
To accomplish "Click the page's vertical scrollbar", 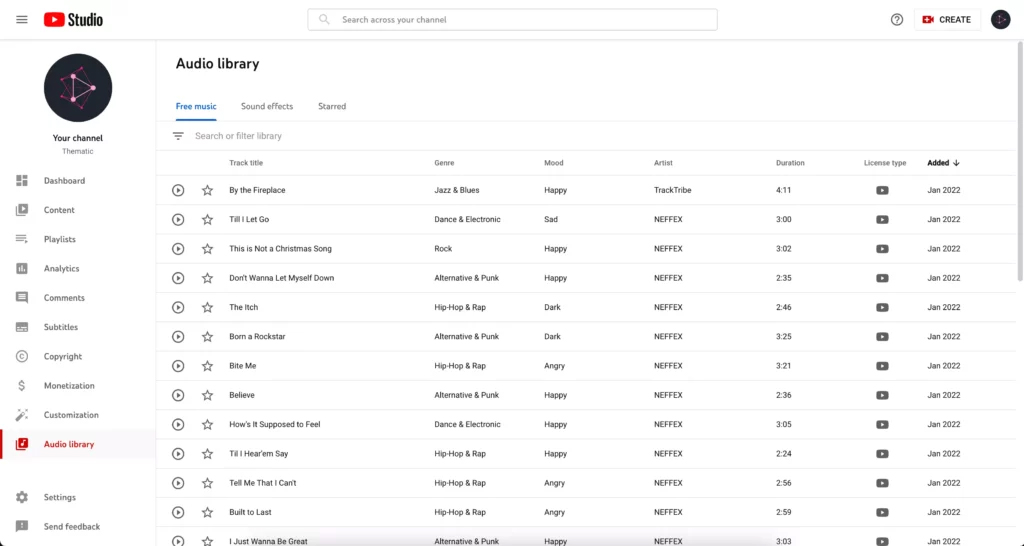I will click(1019, 160).
